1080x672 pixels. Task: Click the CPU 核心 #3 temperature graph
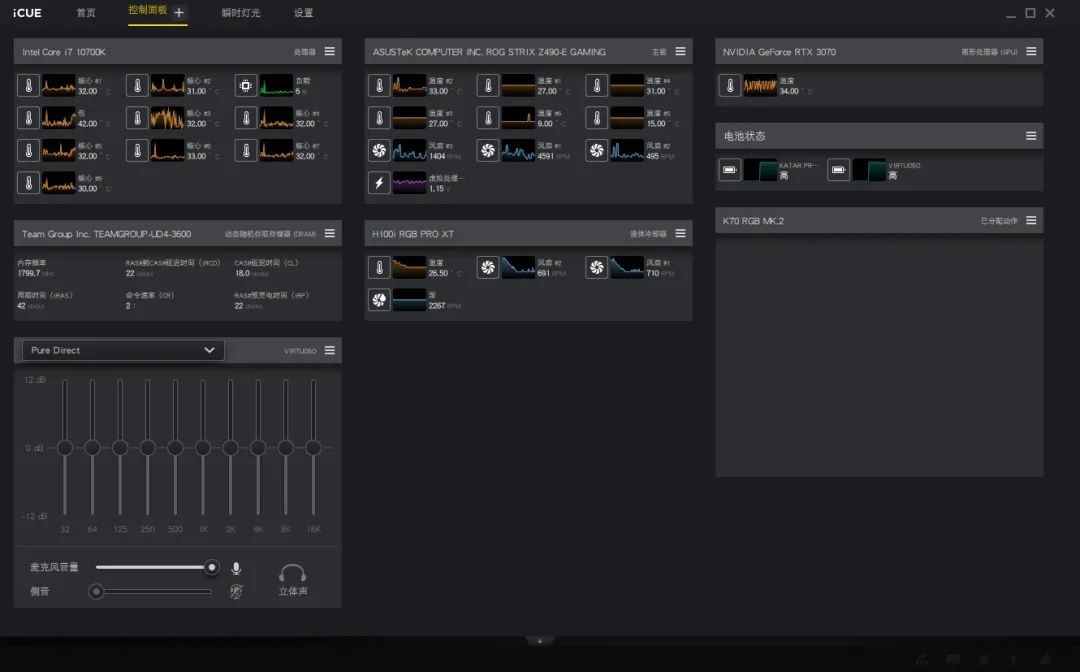pyautogui.click(x=167, y=118)
